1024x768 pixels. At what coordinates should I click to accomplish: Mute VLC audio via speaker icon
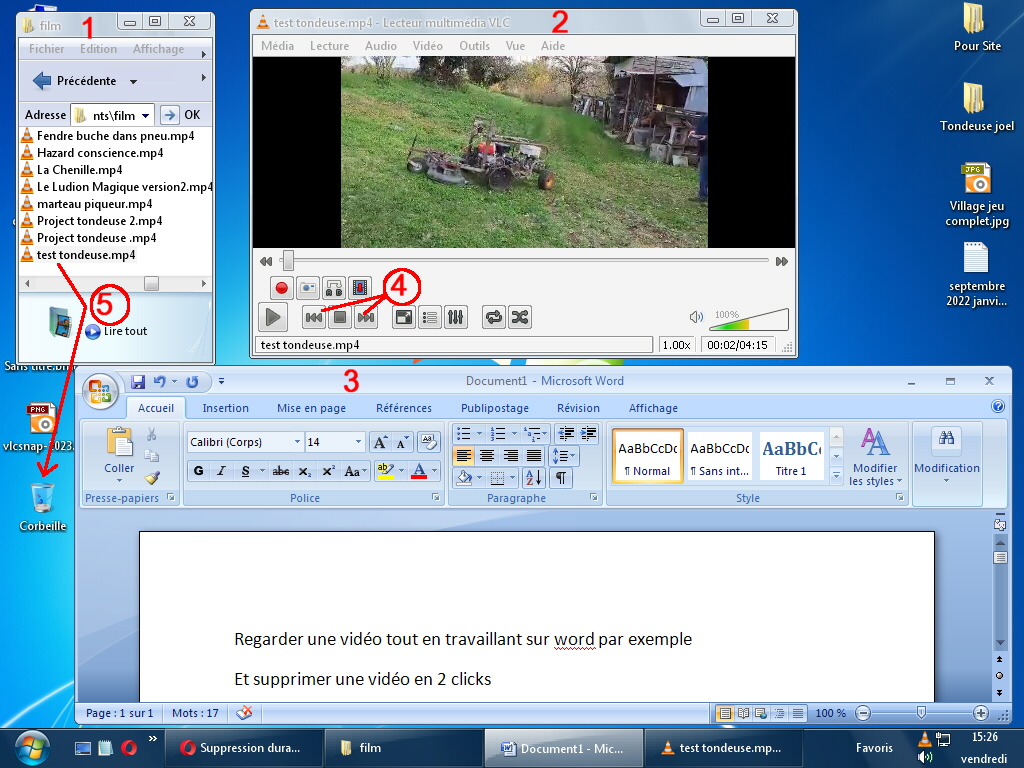tap(696, 317)
